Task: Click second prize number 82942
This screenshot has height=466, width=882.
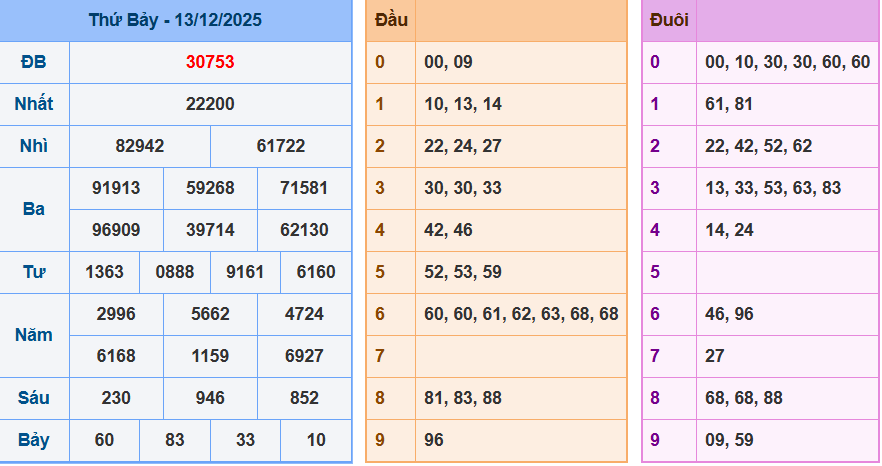Action: [x=140, y=146]
